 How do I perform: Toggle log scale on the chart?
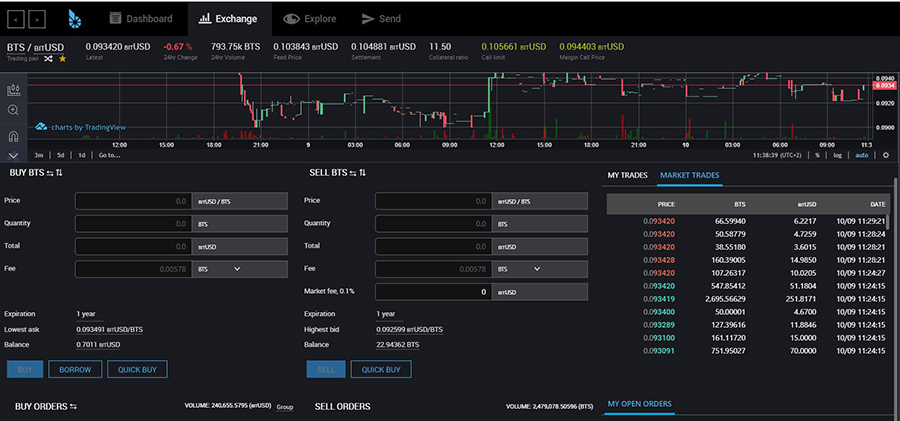[x=837, y=155]
